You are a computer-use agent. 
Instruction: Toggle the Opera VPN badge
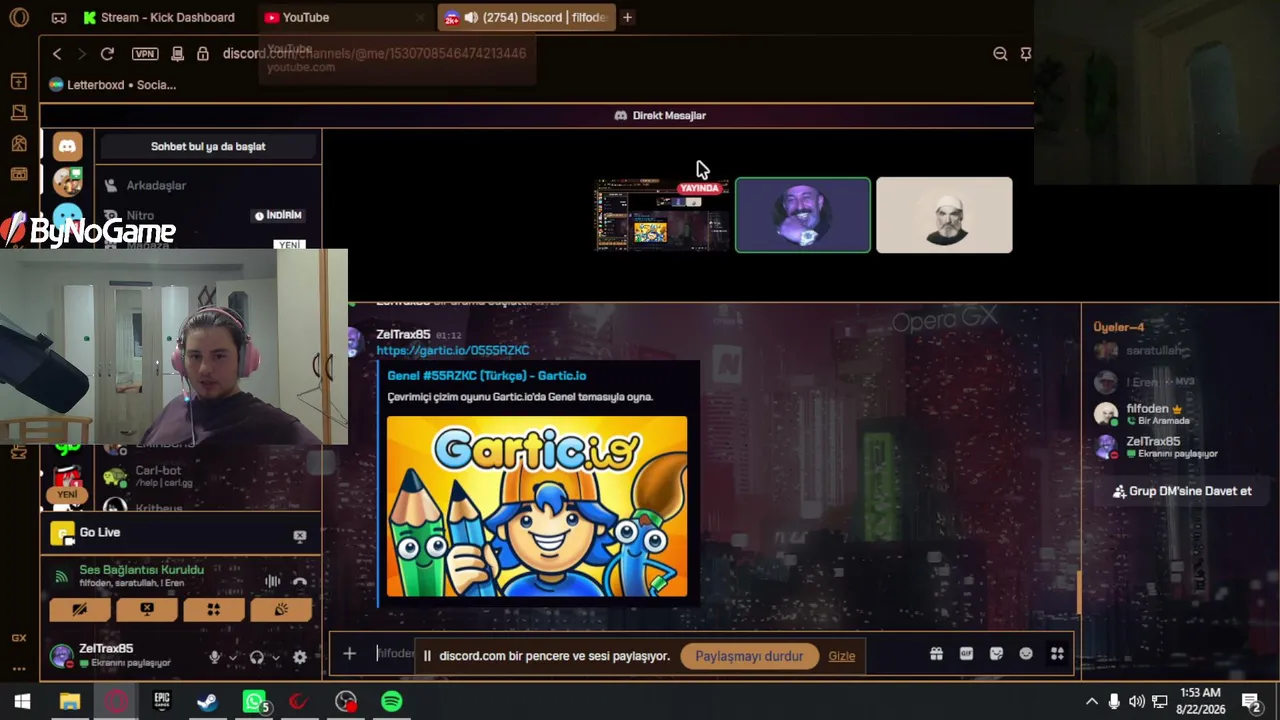pos(145,54)
